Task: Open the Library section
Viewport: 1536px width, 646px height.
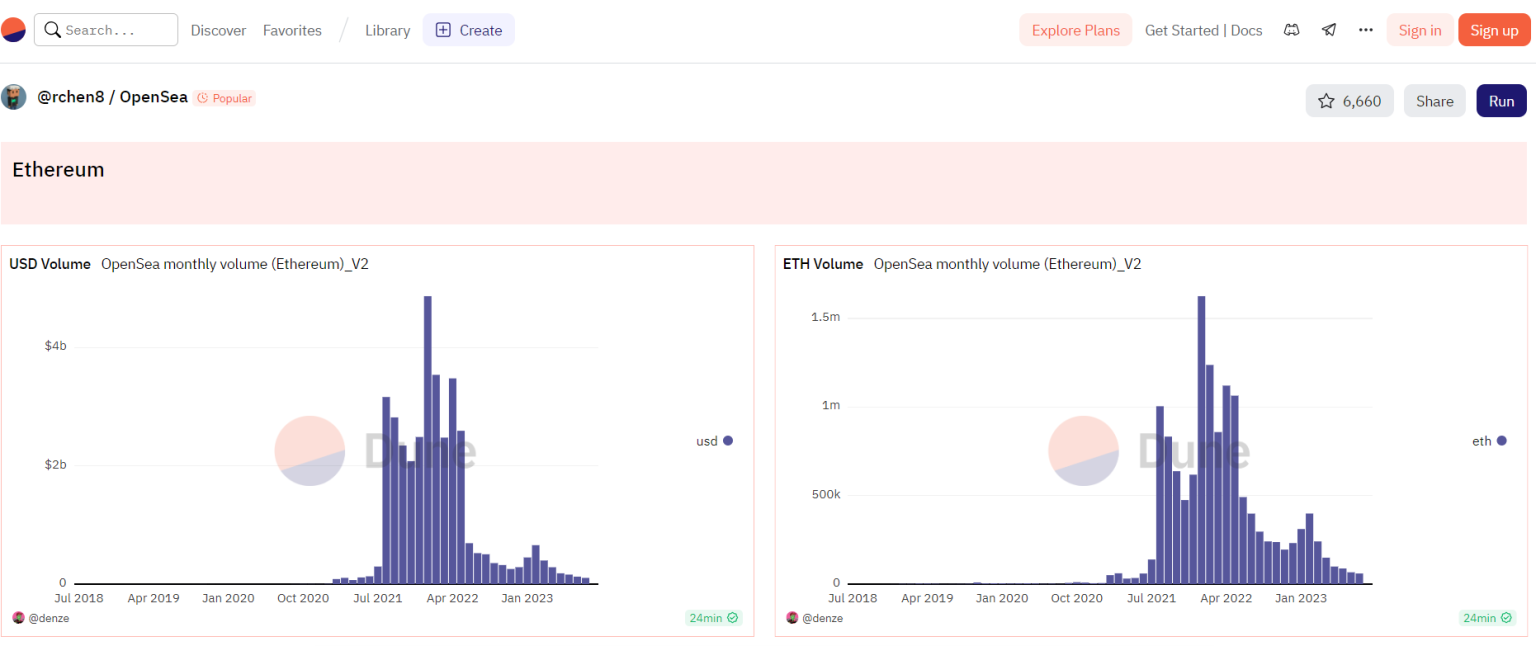Action: [x=387, y=30]
